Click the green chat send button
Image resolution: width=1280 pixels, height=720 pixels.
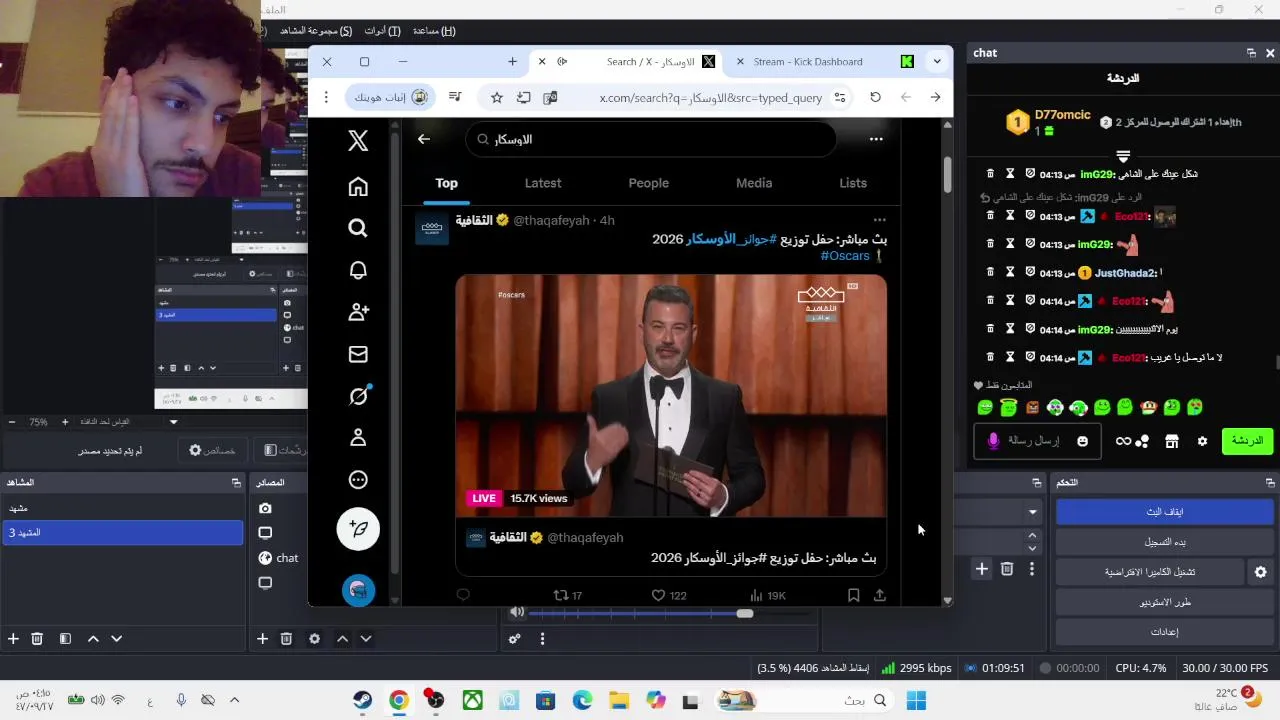click(x=1247, y=441)
